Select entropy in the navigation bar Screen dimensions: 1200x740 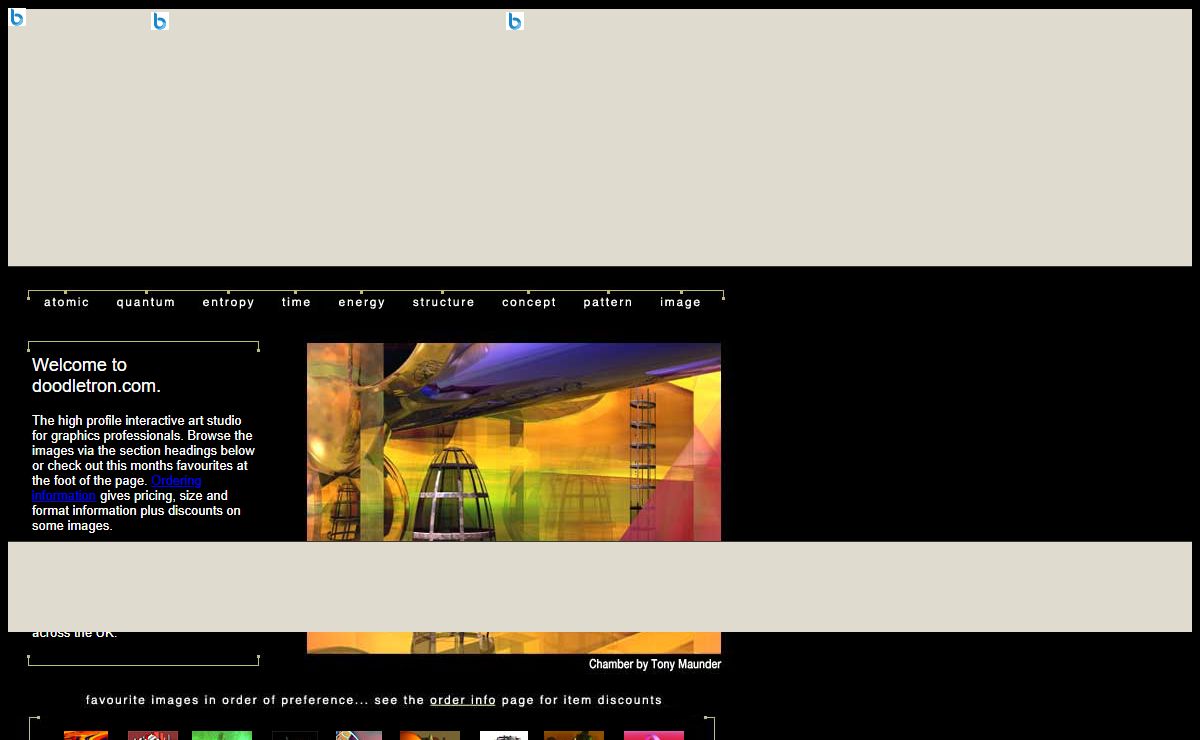(x=228, y=302)
